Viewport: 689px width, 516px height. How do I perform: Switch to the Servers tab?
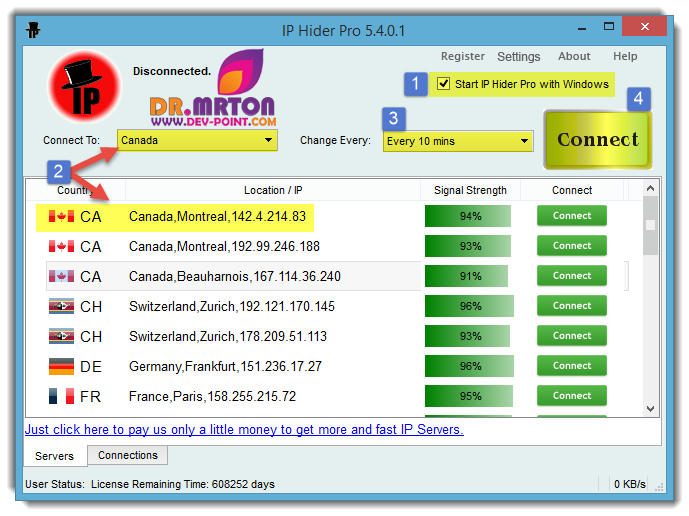(54, 456)
